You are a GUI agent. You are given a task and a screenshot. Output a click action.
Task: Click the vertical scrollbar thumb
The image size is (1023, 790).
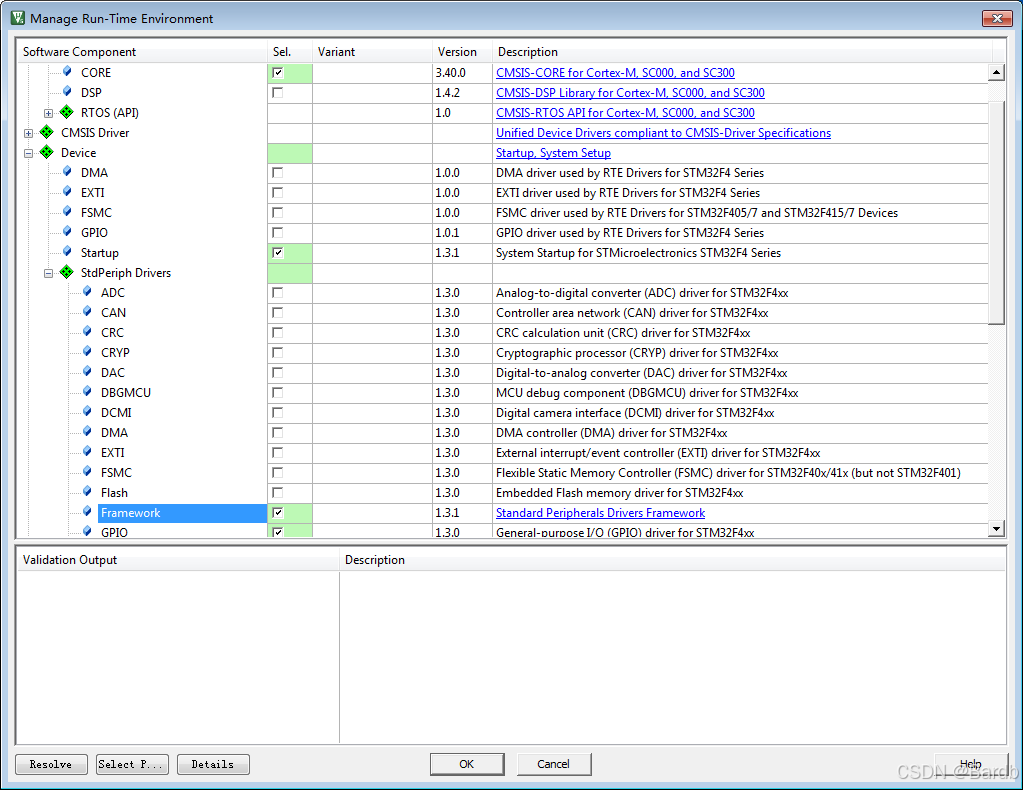(x=996, y=213)
